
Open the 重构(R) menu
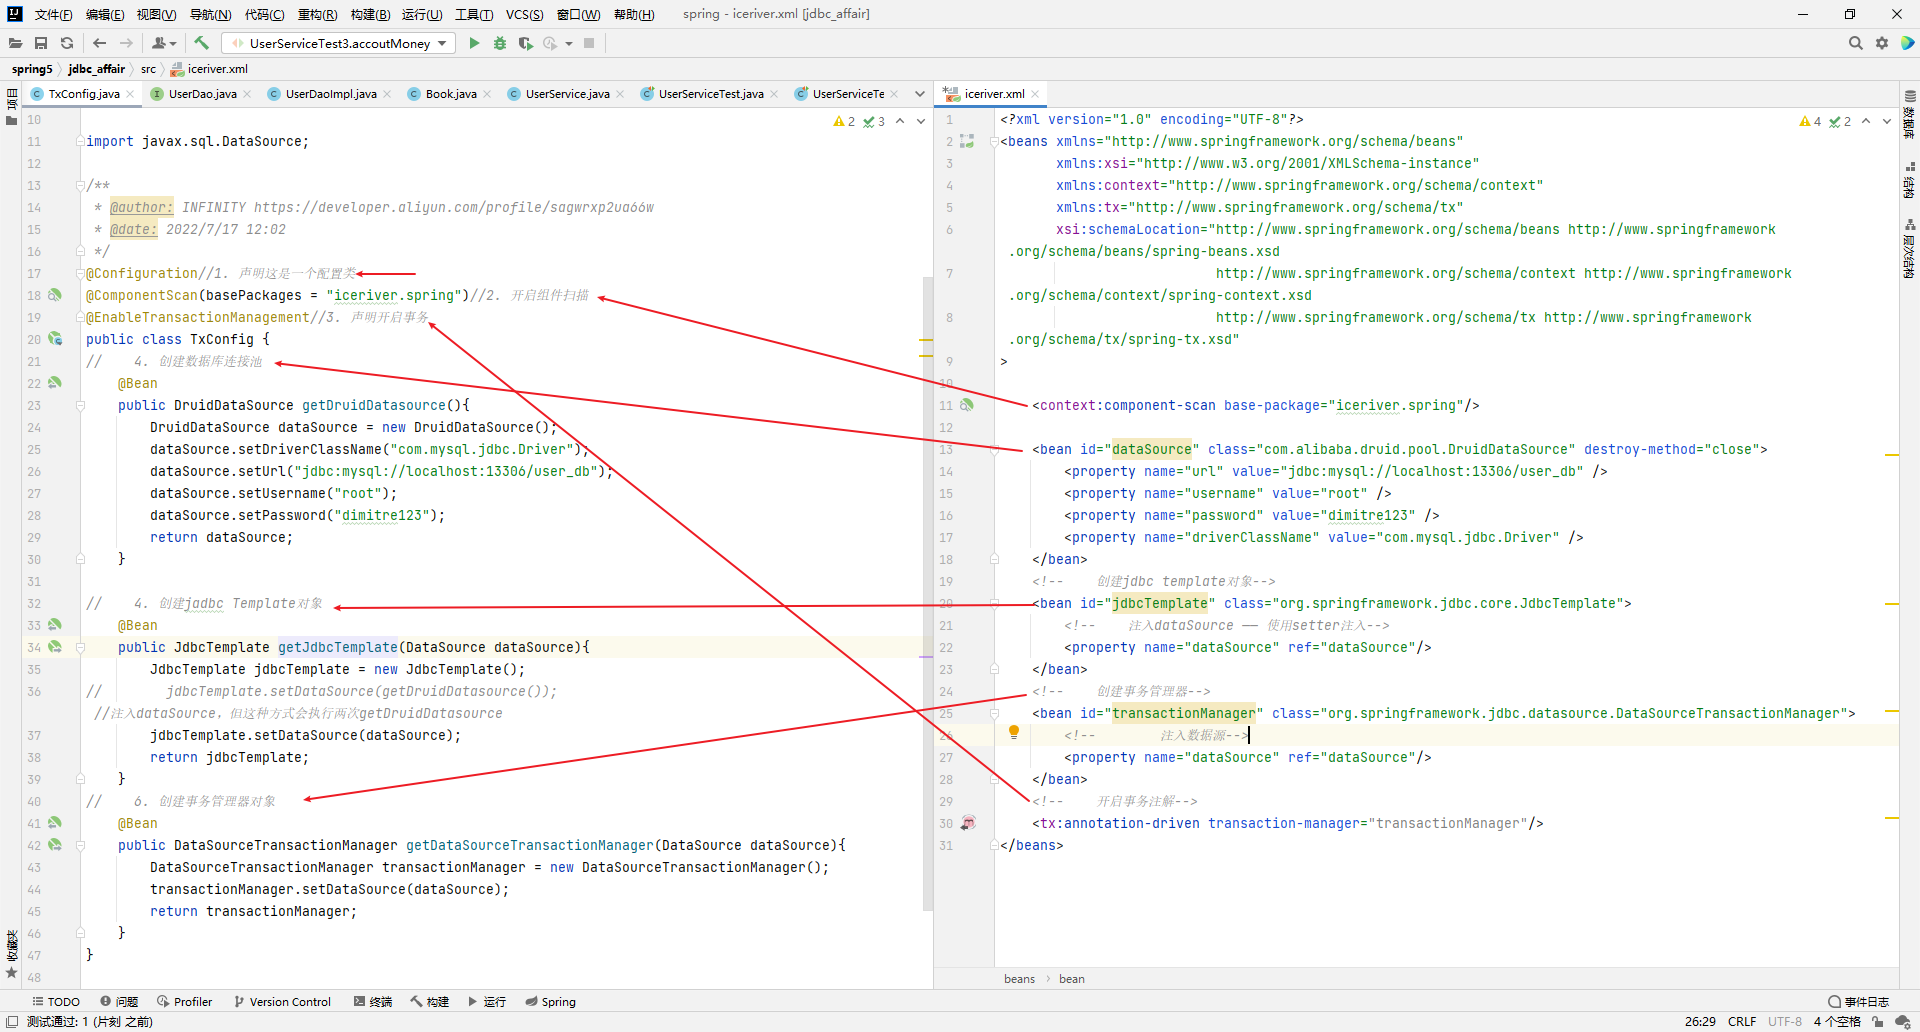click(x=318, y=14)
